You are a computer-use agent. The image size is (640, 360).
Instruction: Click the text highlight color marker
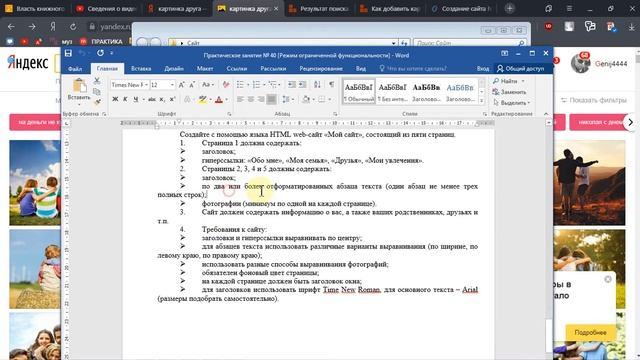pos(202,99)
